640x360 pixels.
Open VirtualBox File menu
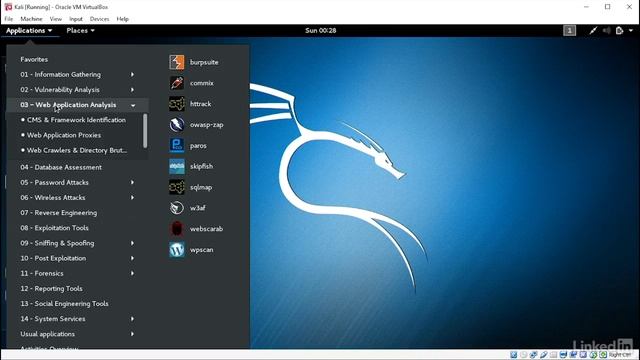[9, 19]
